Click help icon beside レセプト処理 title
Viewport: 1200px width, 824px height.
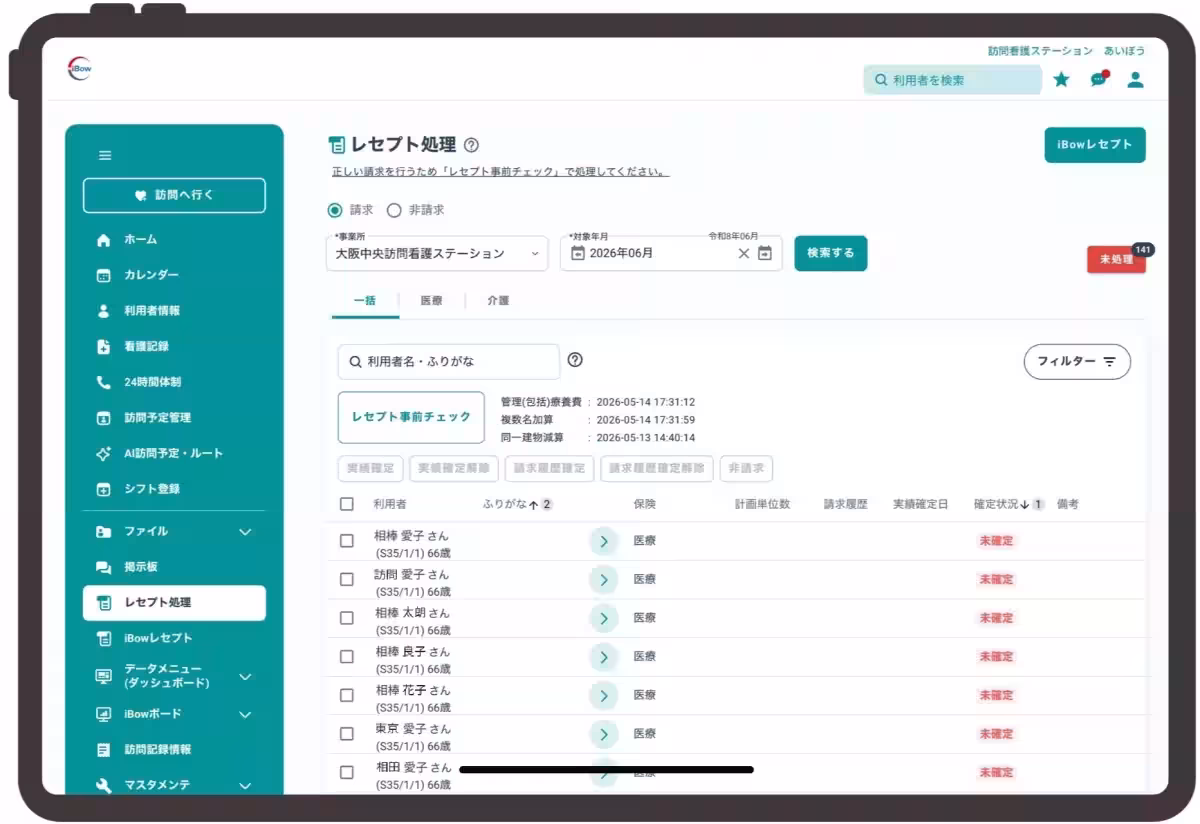click(472, 145)
